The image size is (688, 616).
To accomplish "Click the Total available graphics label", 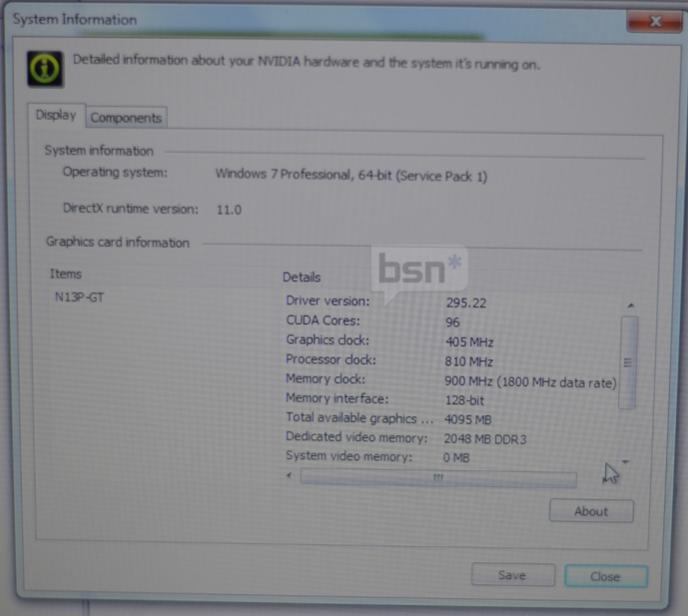I will point(359,418).
